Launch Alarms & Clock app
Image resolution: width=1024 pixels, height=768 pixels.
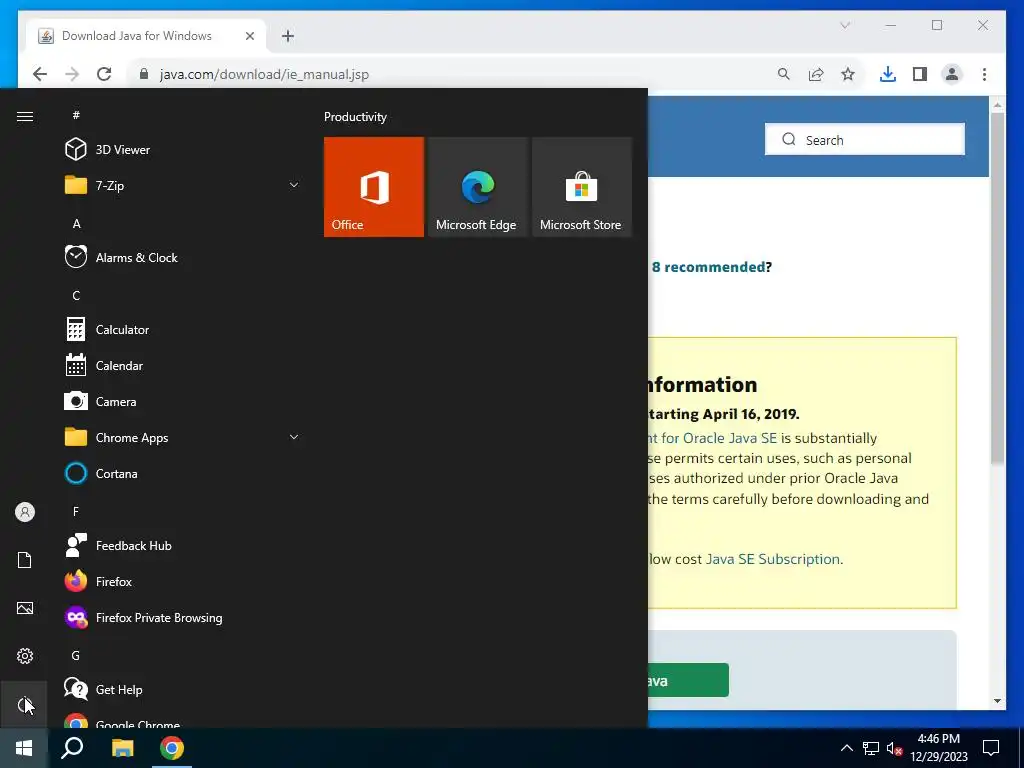pos(183,257)
